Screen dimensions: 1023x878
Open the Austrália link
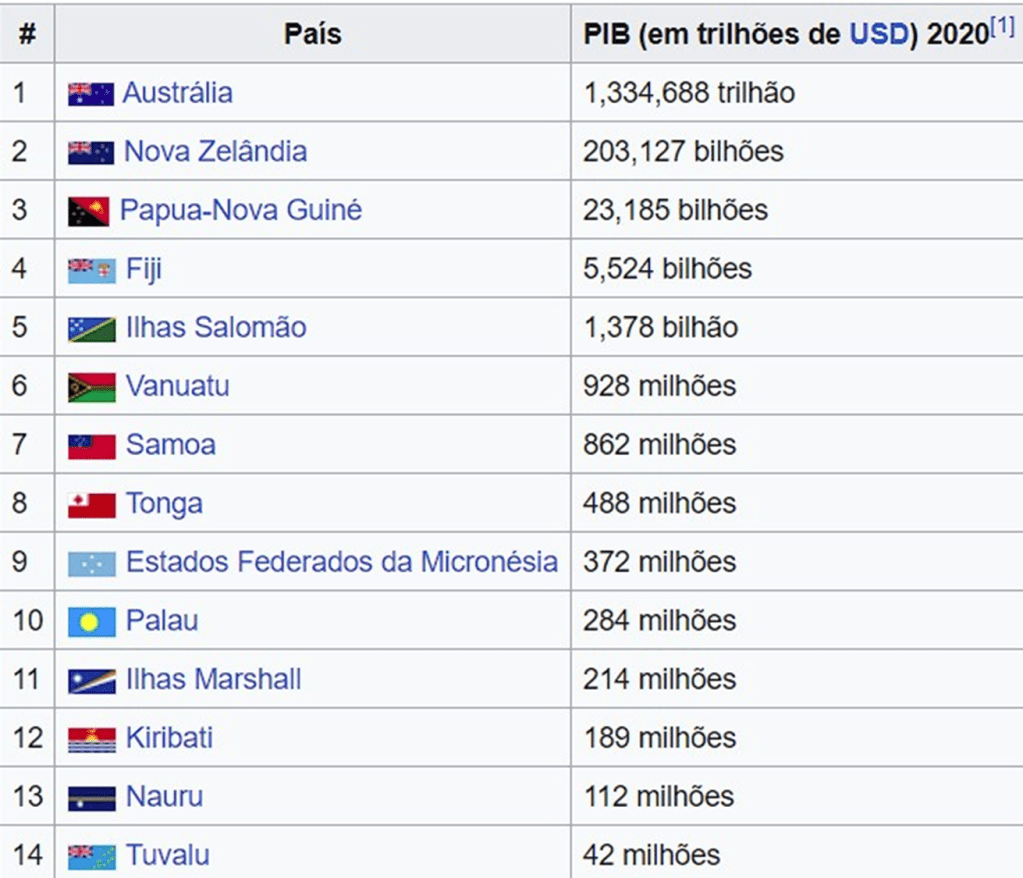click(177, 93)
